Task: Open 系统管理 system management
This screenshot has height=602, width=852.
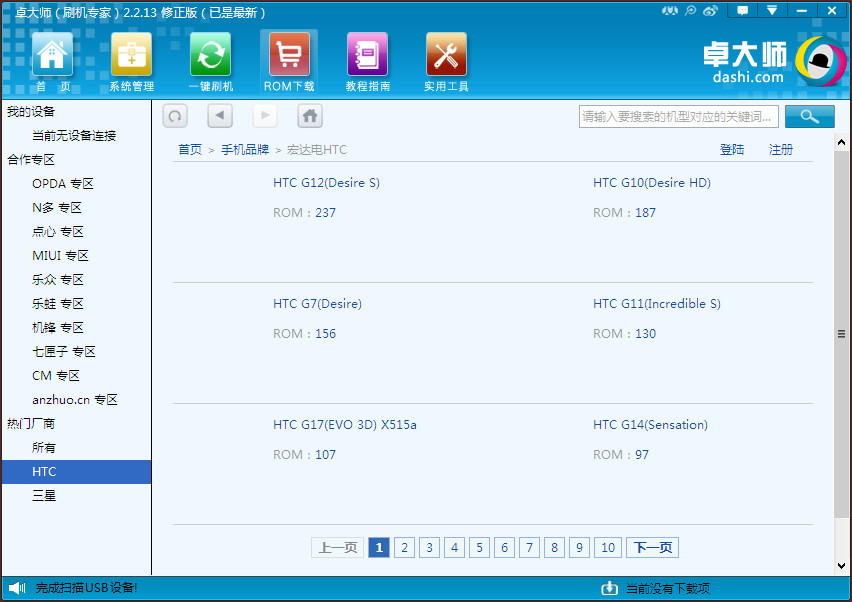Action: coord(131,61)
